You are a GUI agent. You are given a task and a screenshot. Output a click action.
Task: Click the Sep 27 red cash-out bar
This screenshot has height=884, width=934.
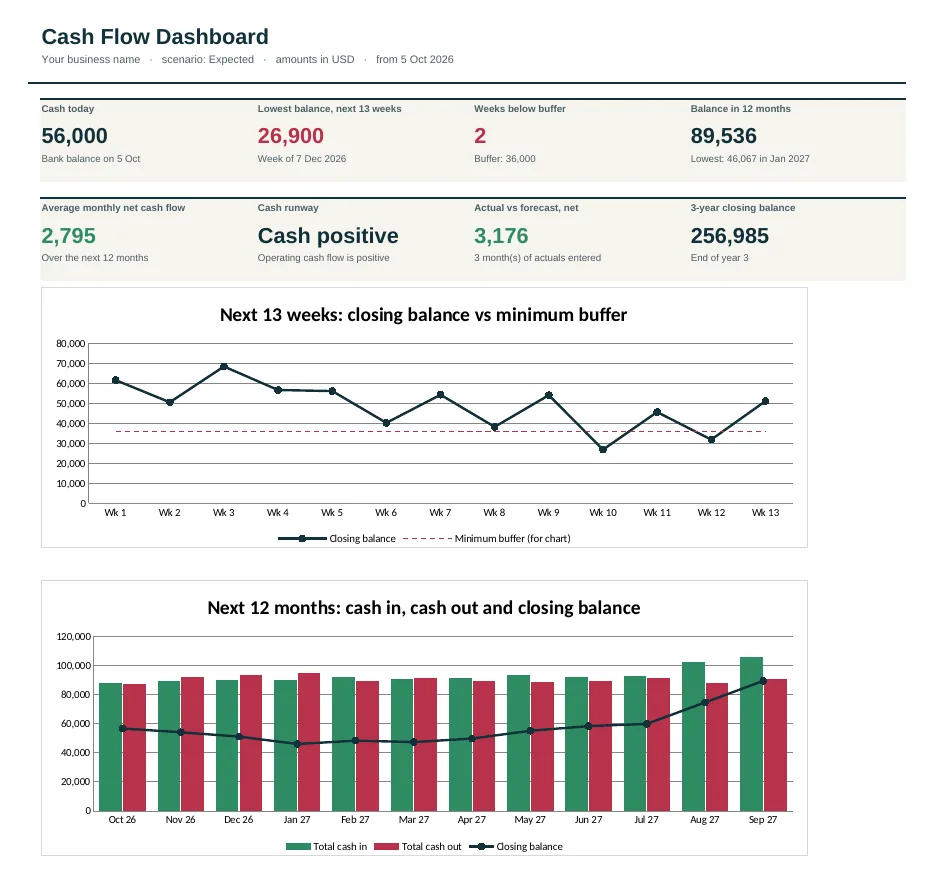point(775,745)
